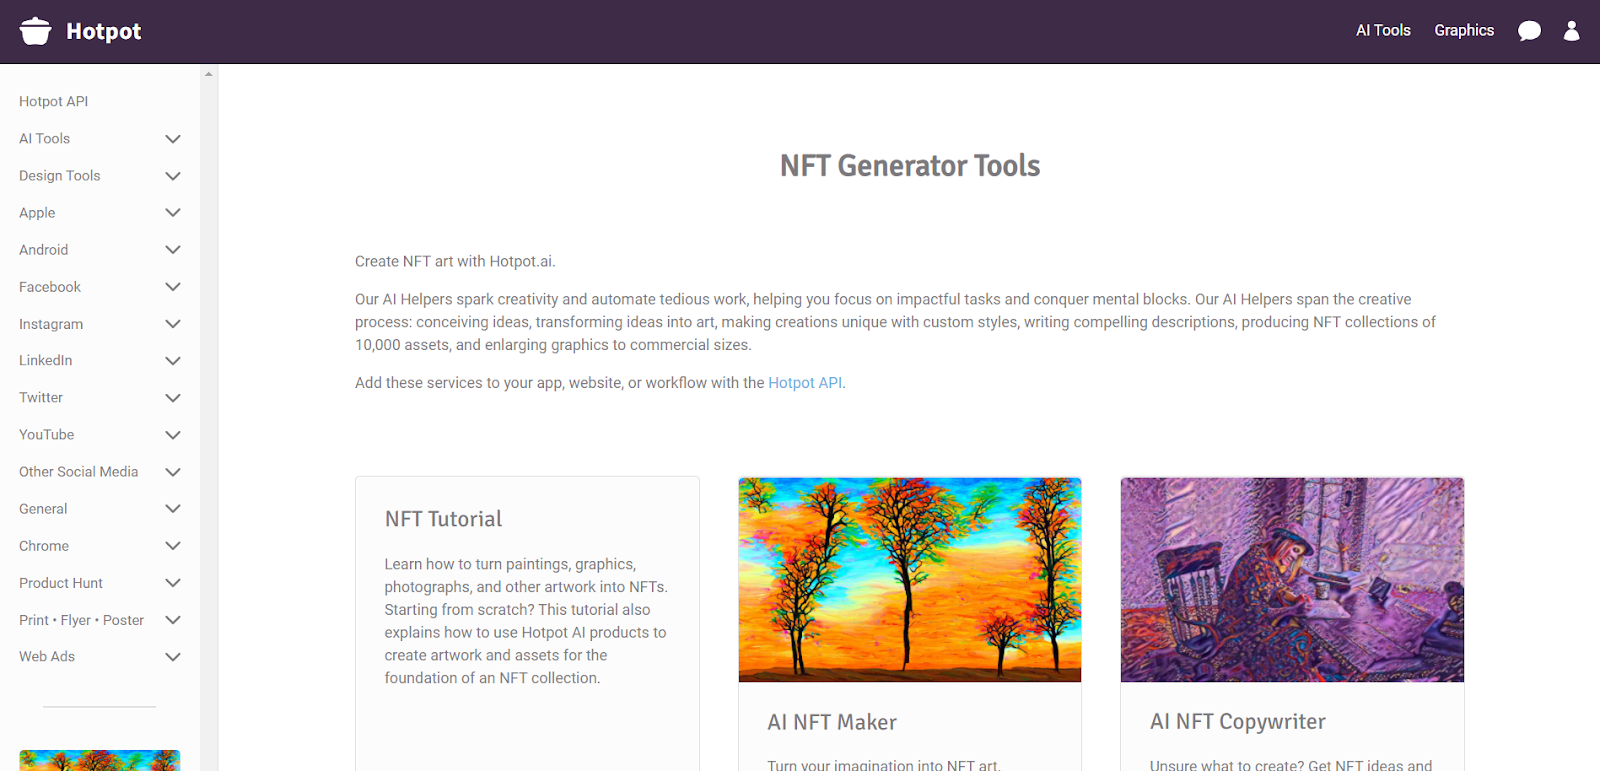The height and width of the screenshot is (771, 1600).
Task: Click 'Unsure what to create?' text
Action: pyautogui.click(x=1227, y=765)
